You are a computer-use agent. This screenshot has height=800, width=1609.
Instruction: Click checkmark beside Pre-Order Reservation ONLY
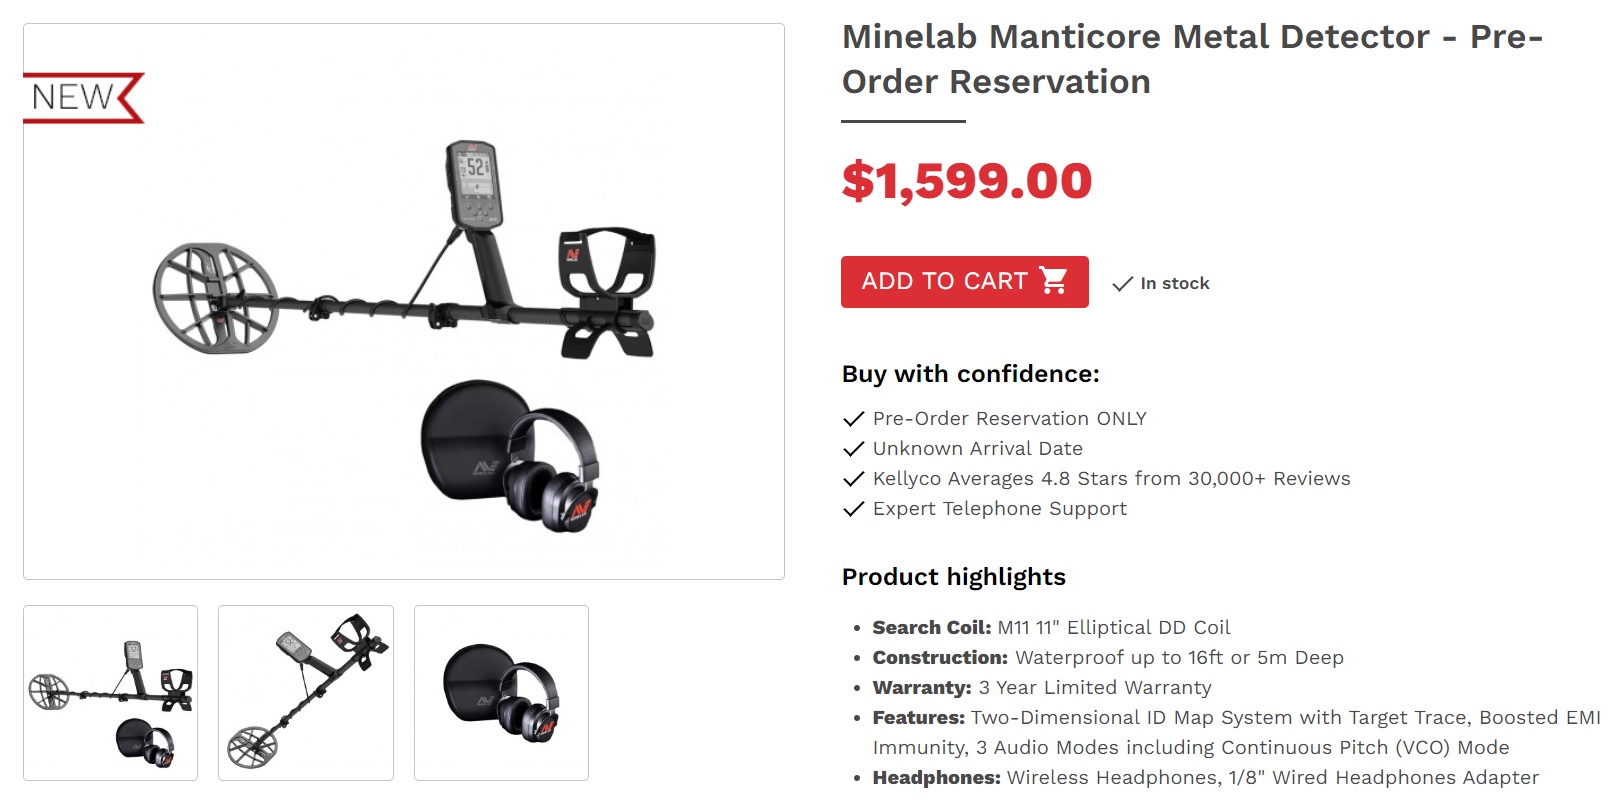[853, 419]
